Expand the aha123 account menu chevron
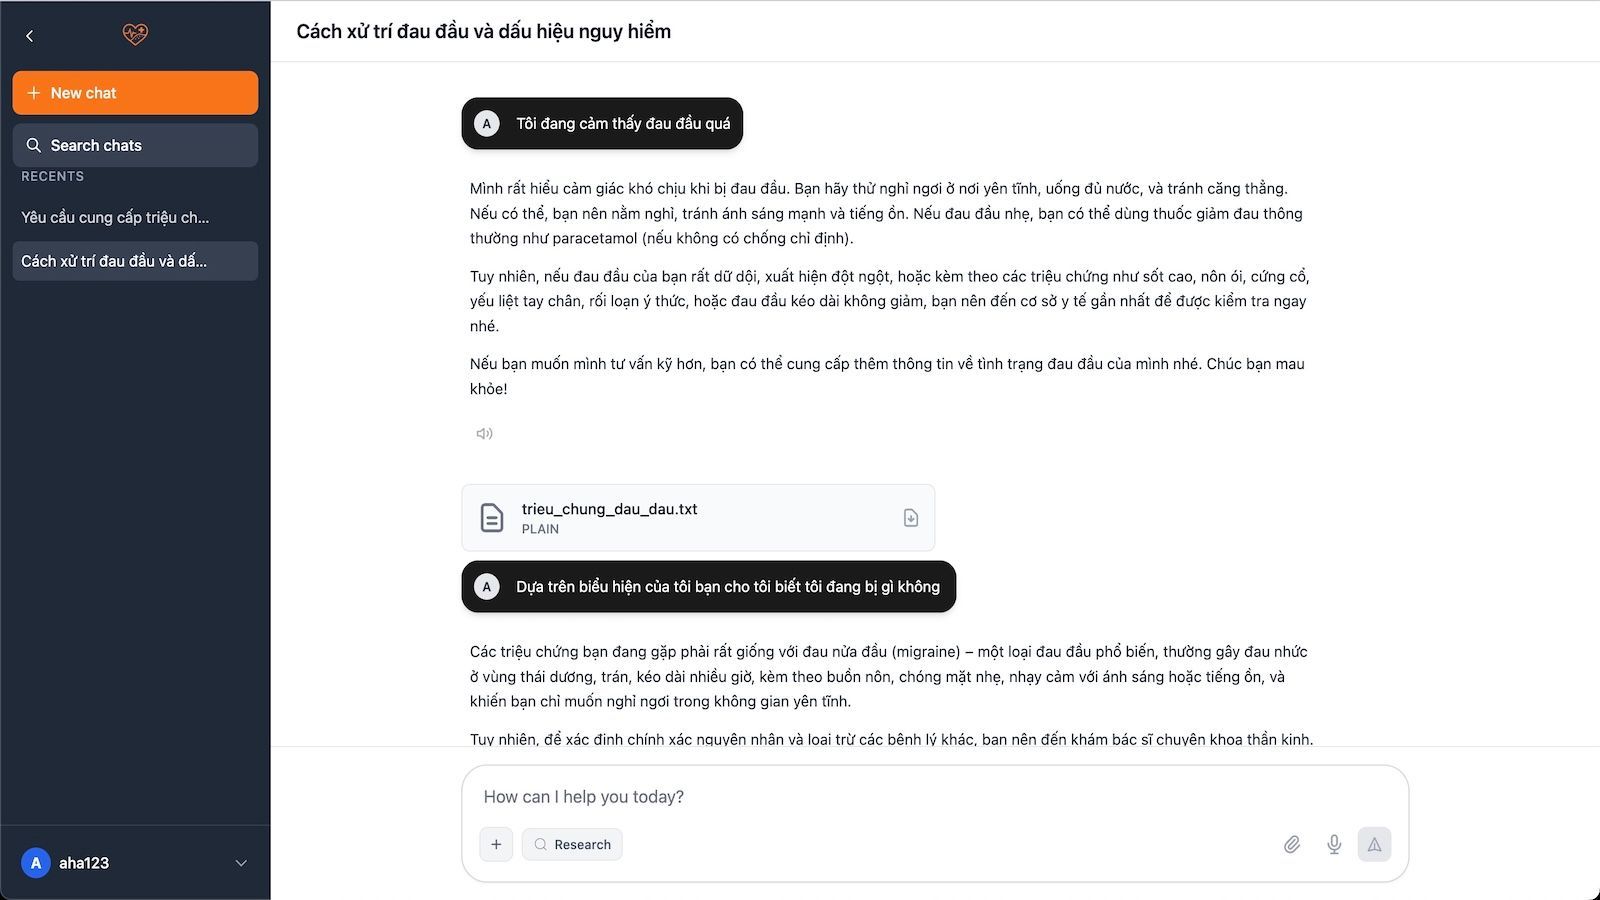 241,863
